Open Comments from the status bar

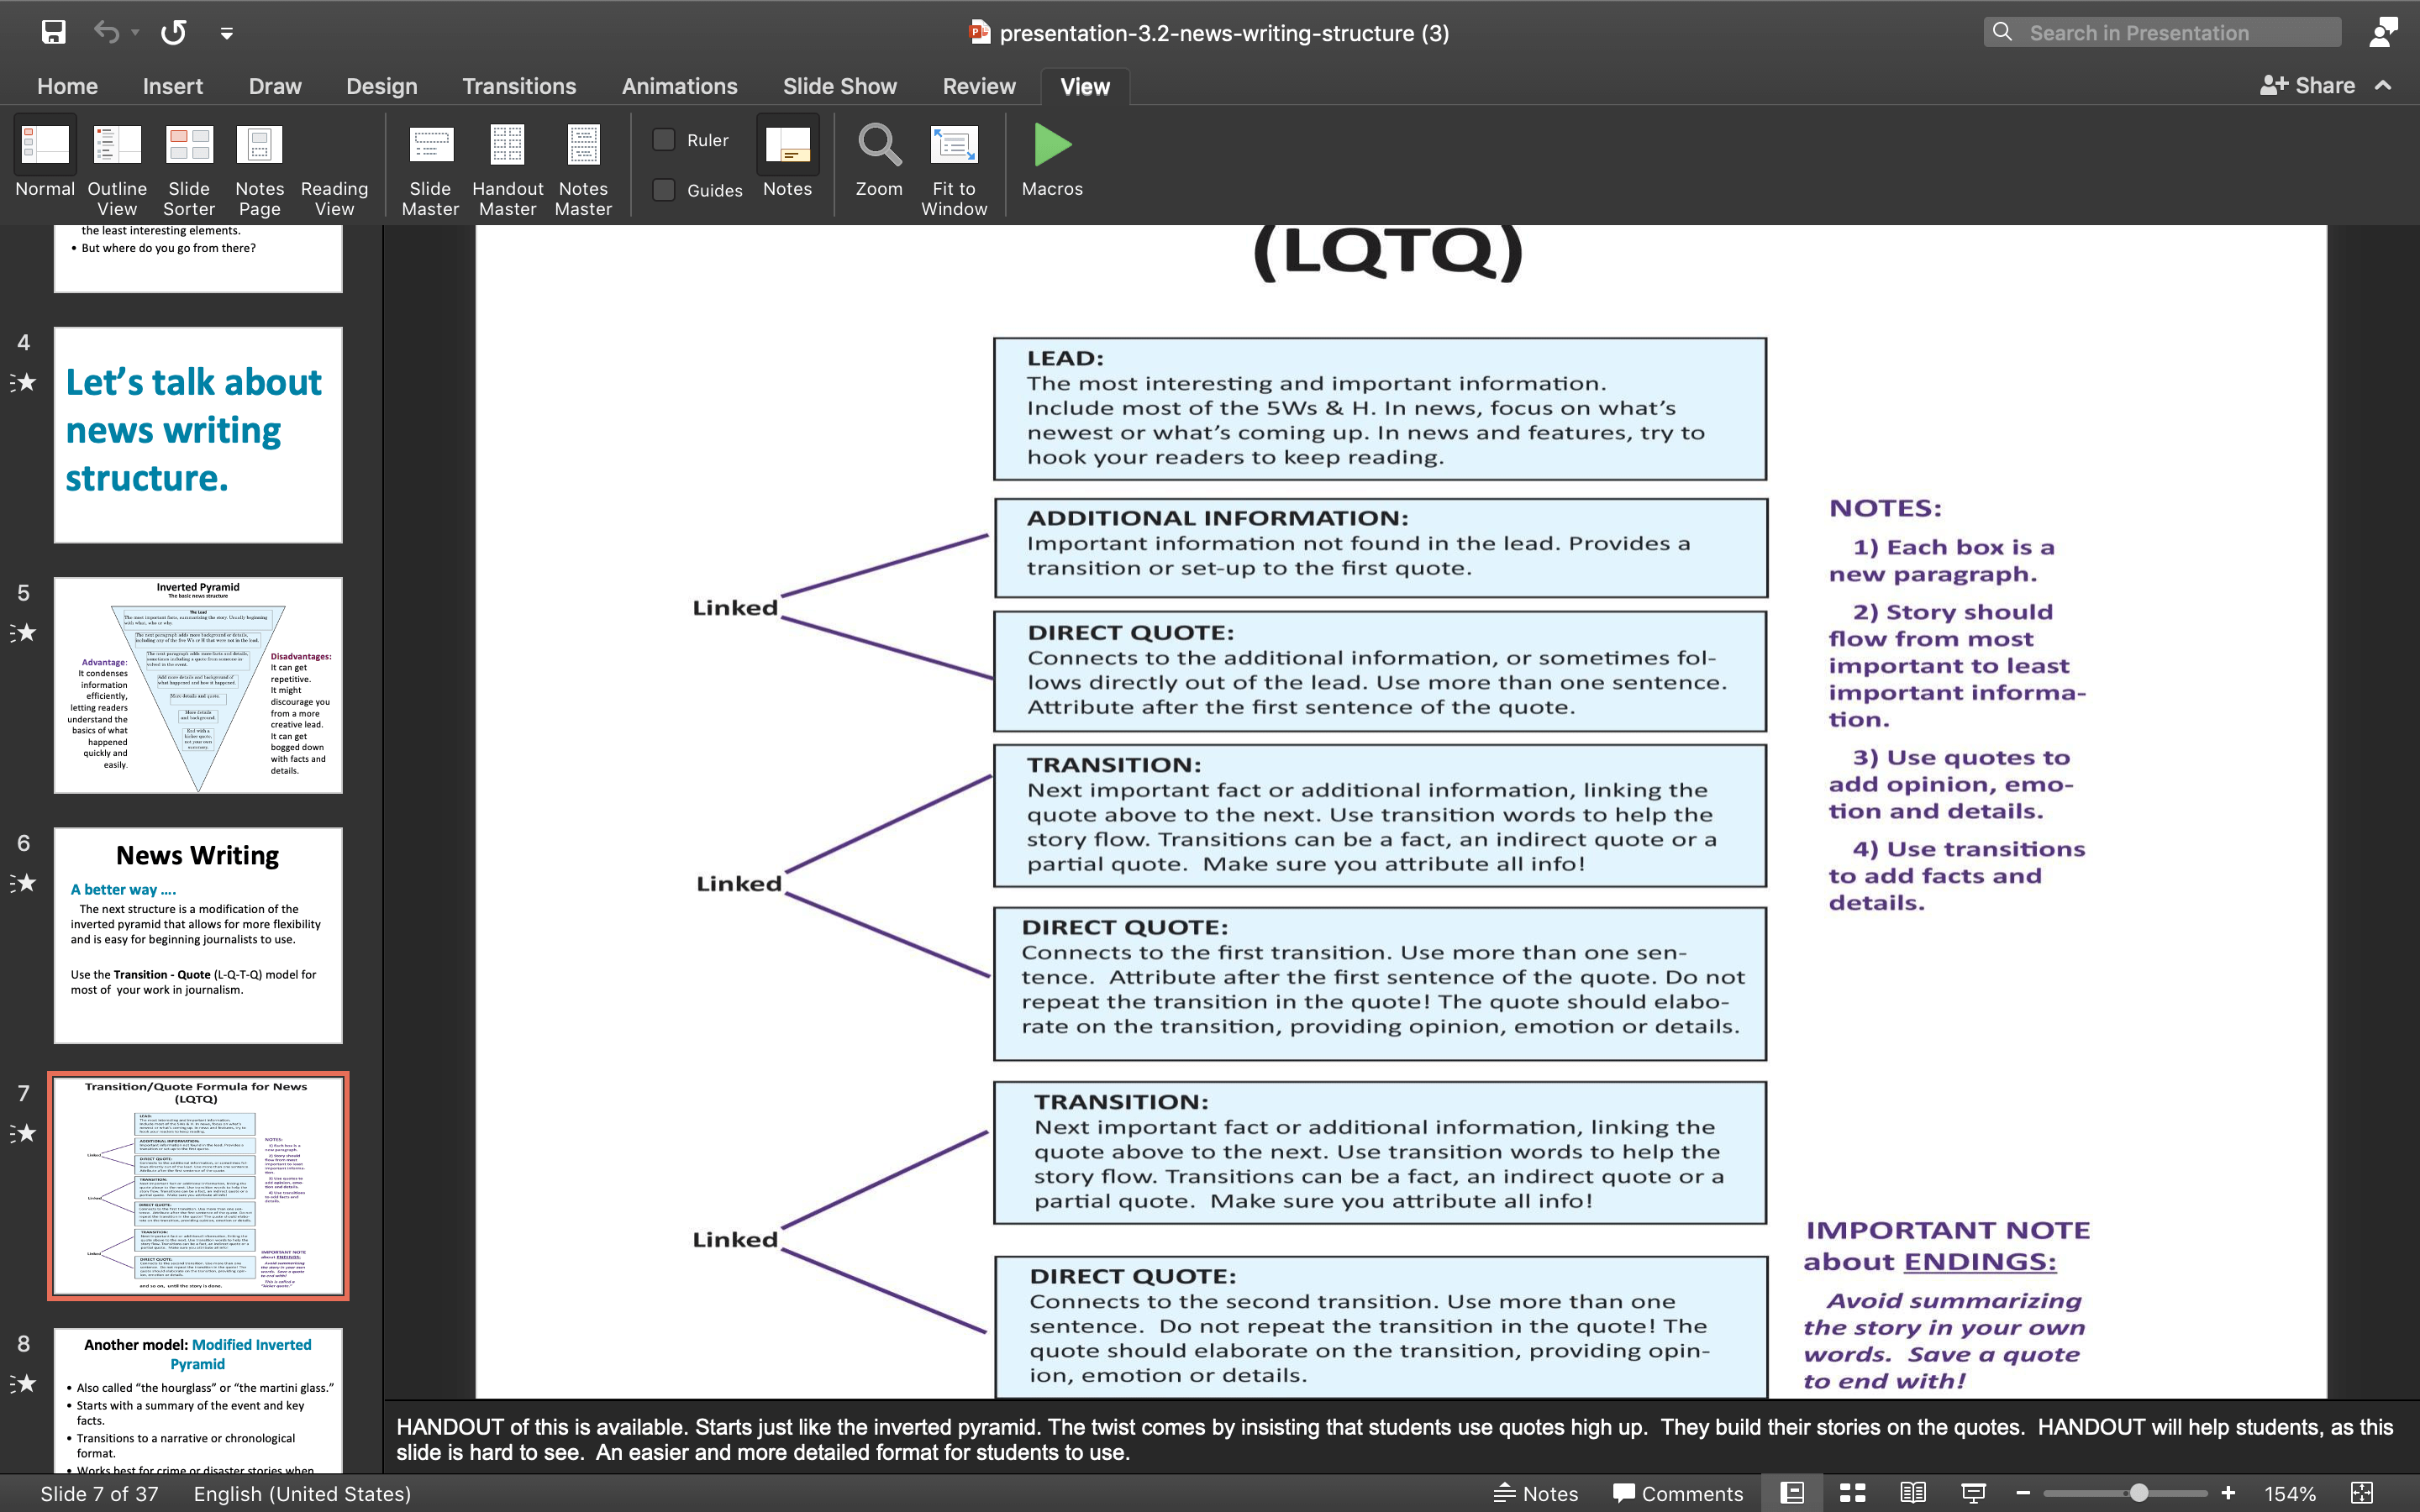pos(1678,1493)
